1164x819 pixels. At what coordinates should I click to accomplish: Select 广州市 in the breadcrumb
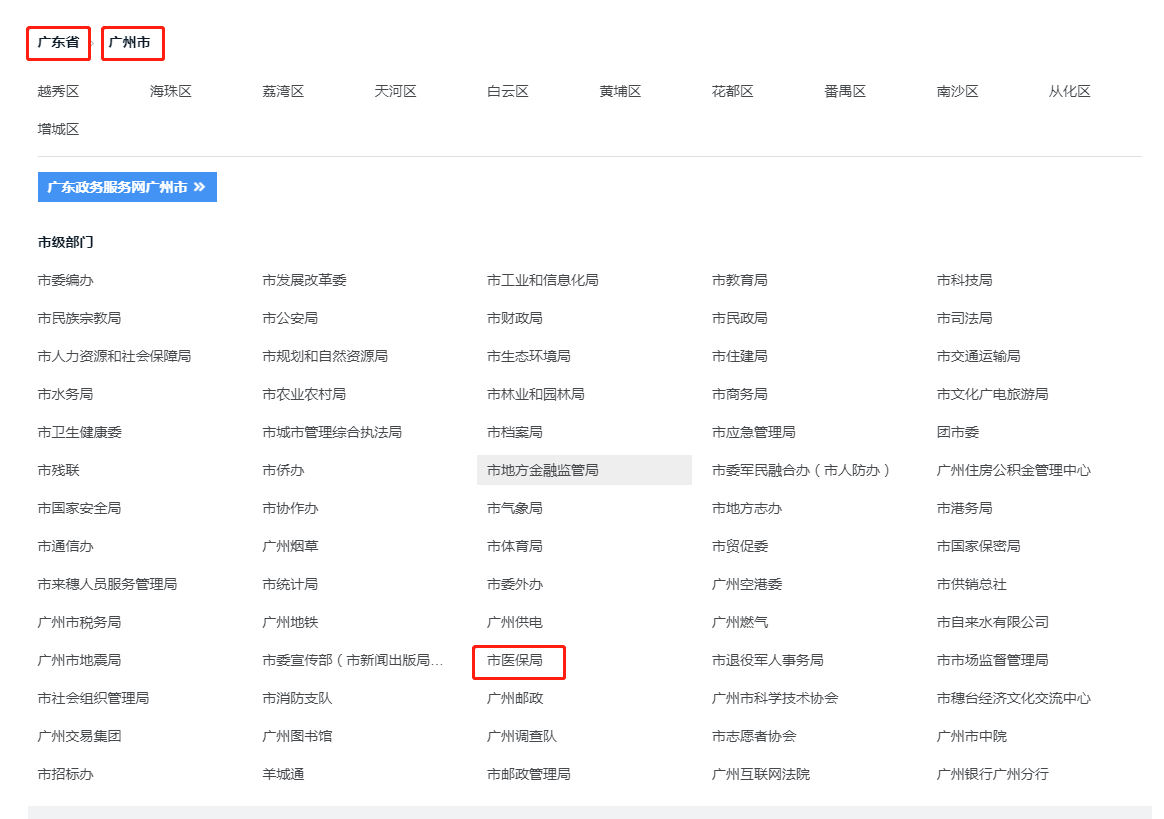tap(131, 43)
